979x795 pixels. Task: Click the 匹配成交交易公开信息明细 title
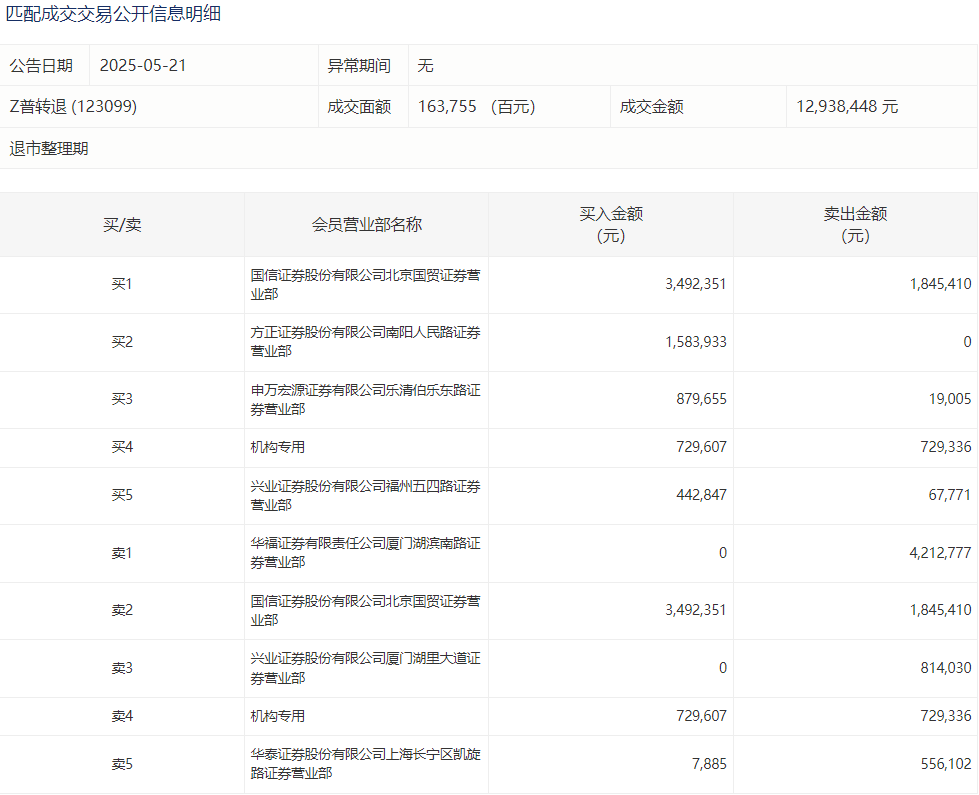[x=114, y=14]
